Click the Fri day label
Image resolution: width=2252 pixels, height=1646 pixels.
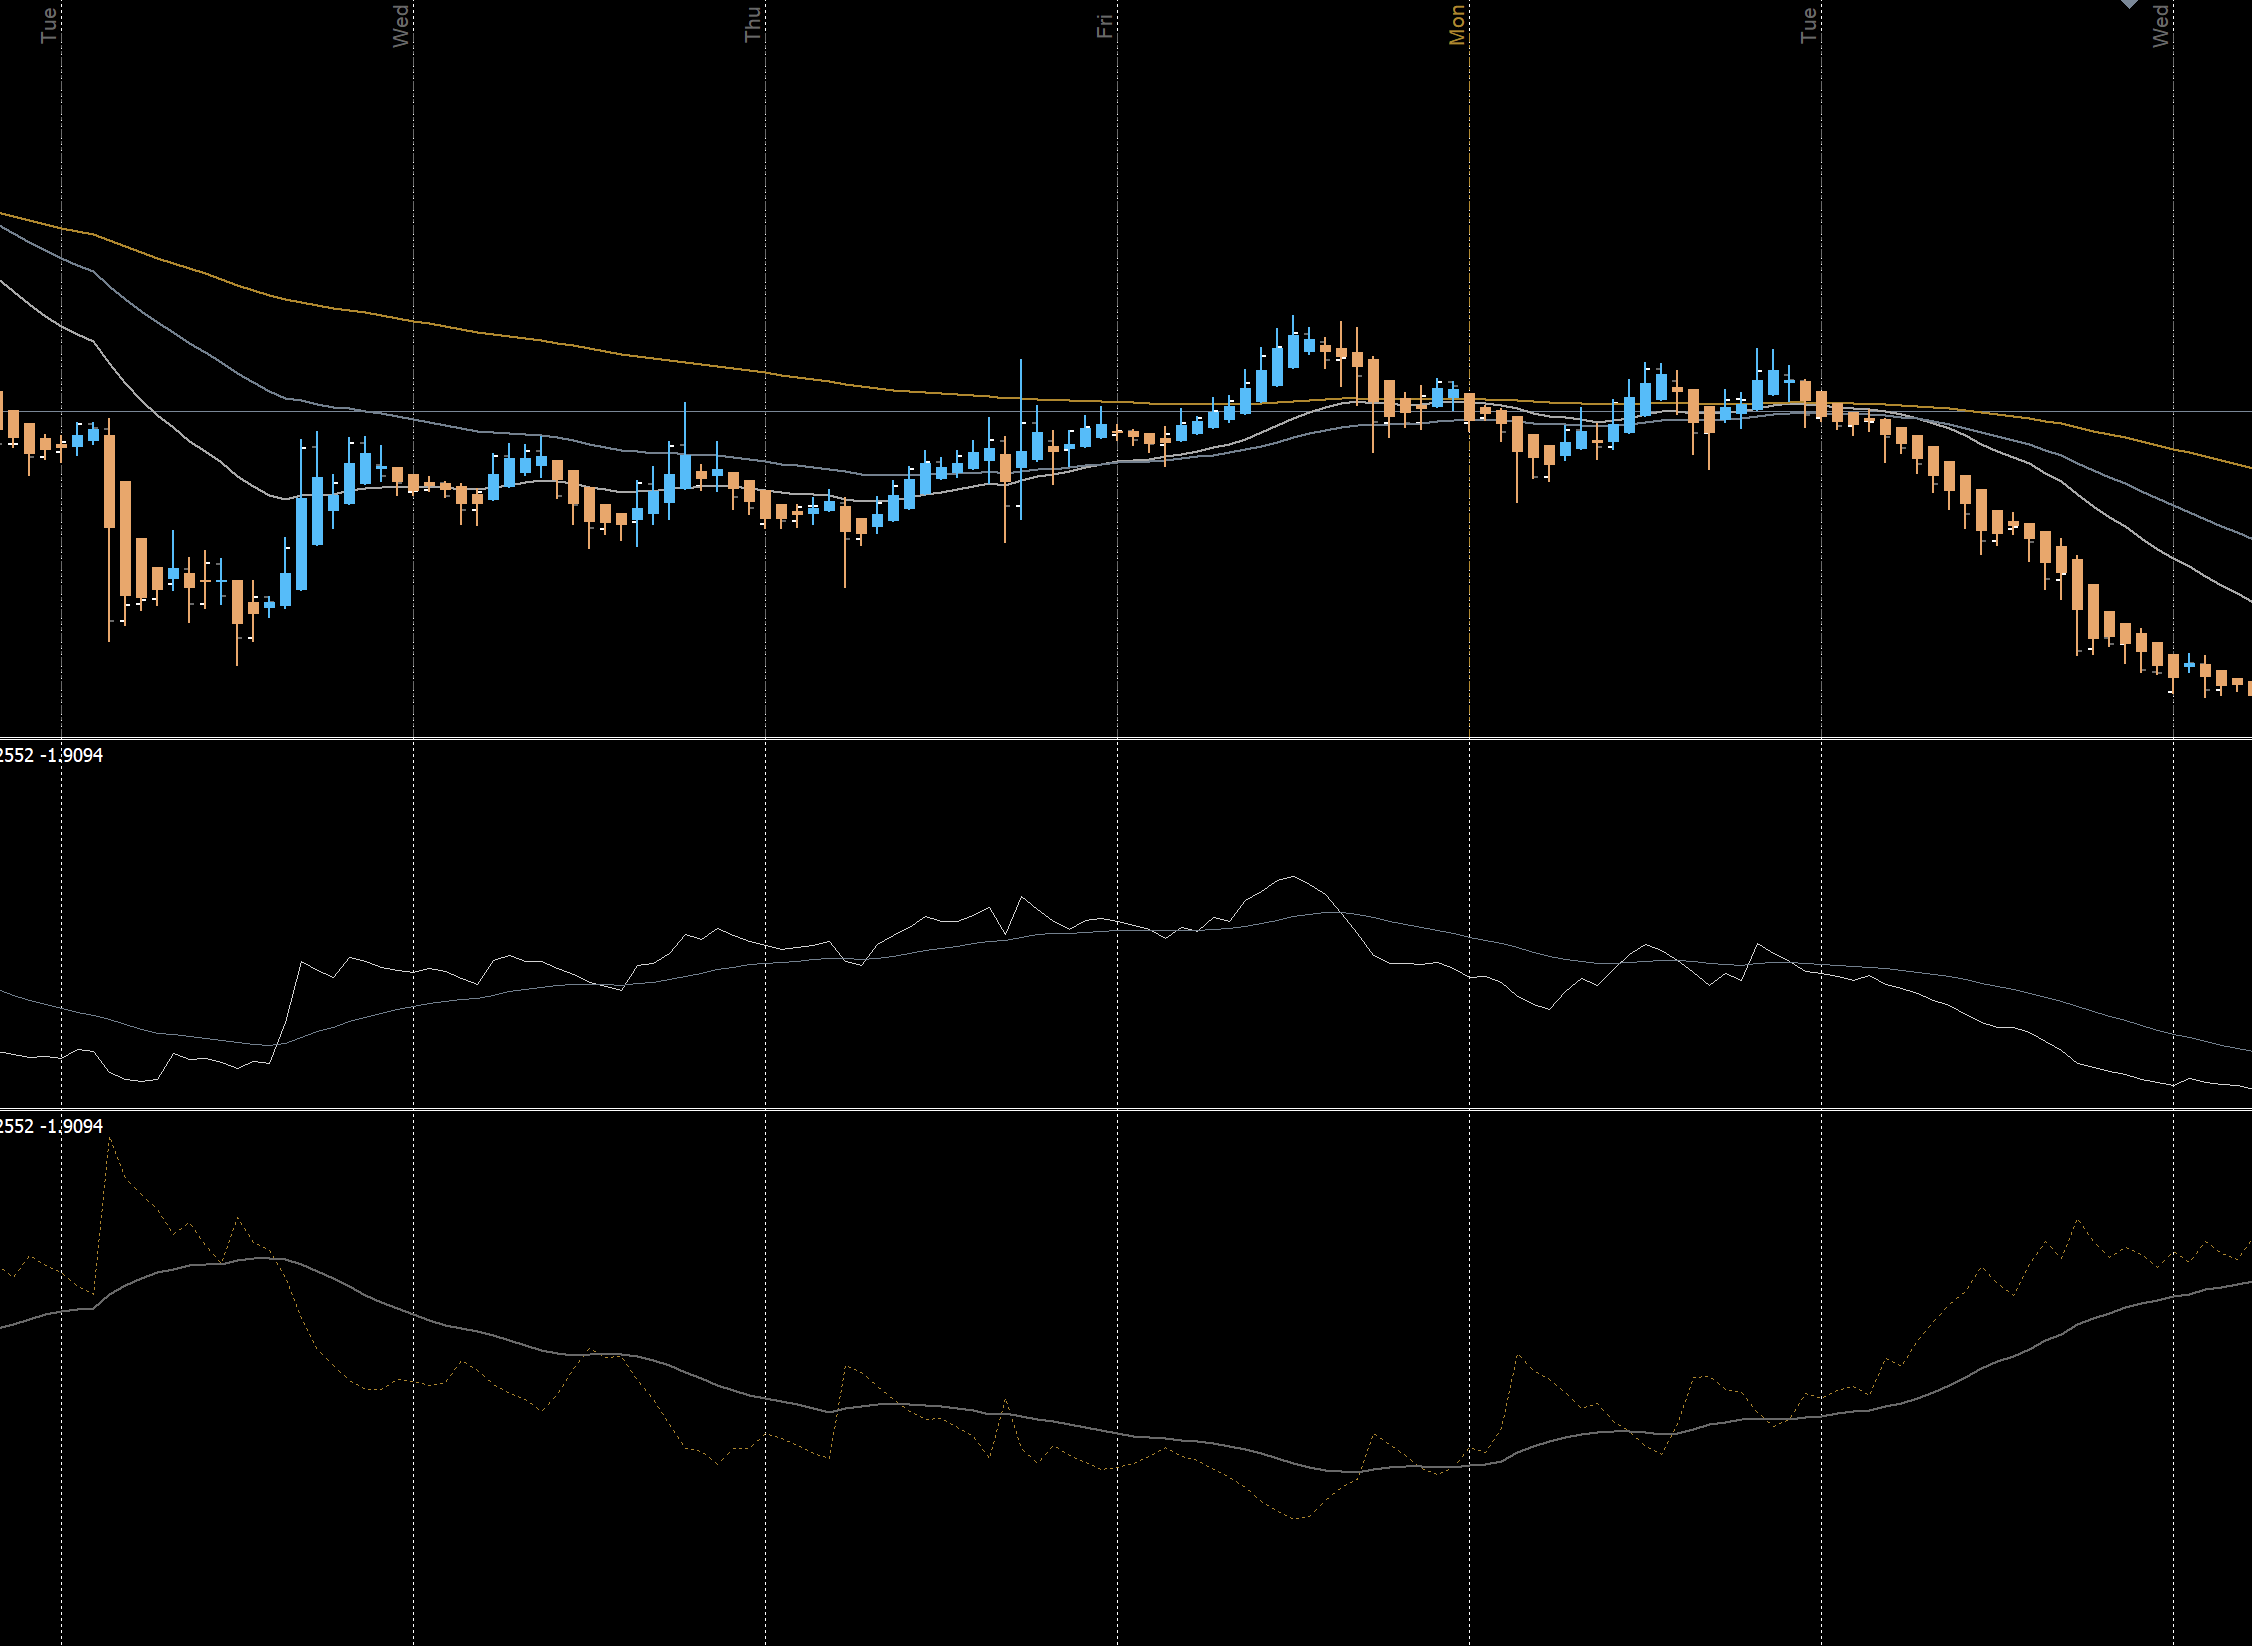point(1104,24)
